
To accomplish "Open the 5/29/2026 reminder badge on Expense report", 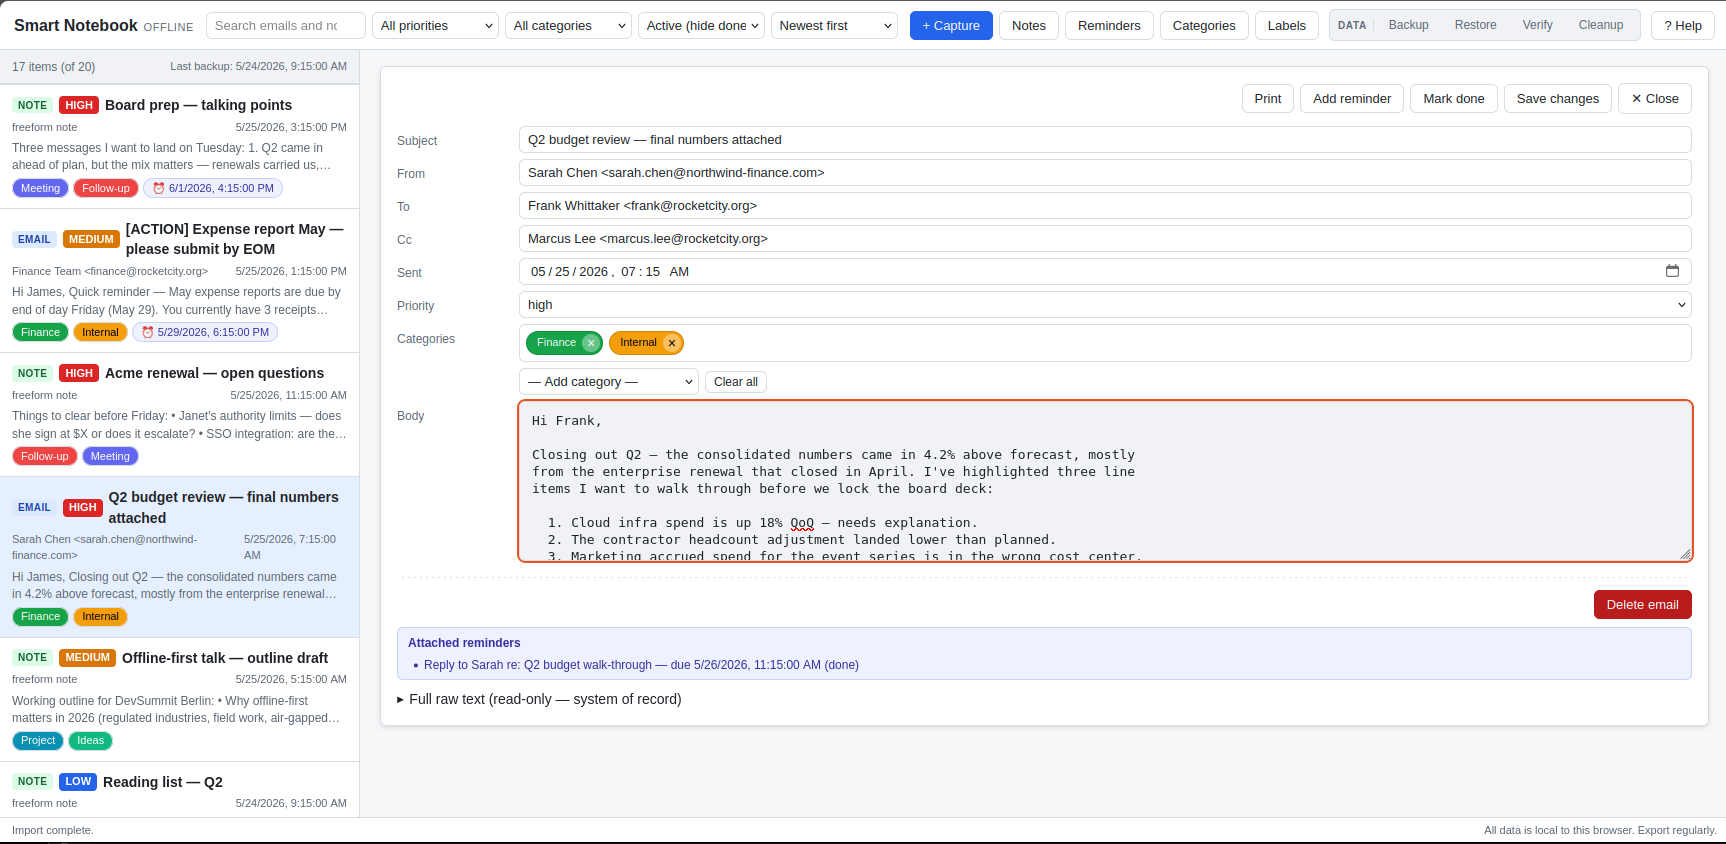I will [205, 332].
